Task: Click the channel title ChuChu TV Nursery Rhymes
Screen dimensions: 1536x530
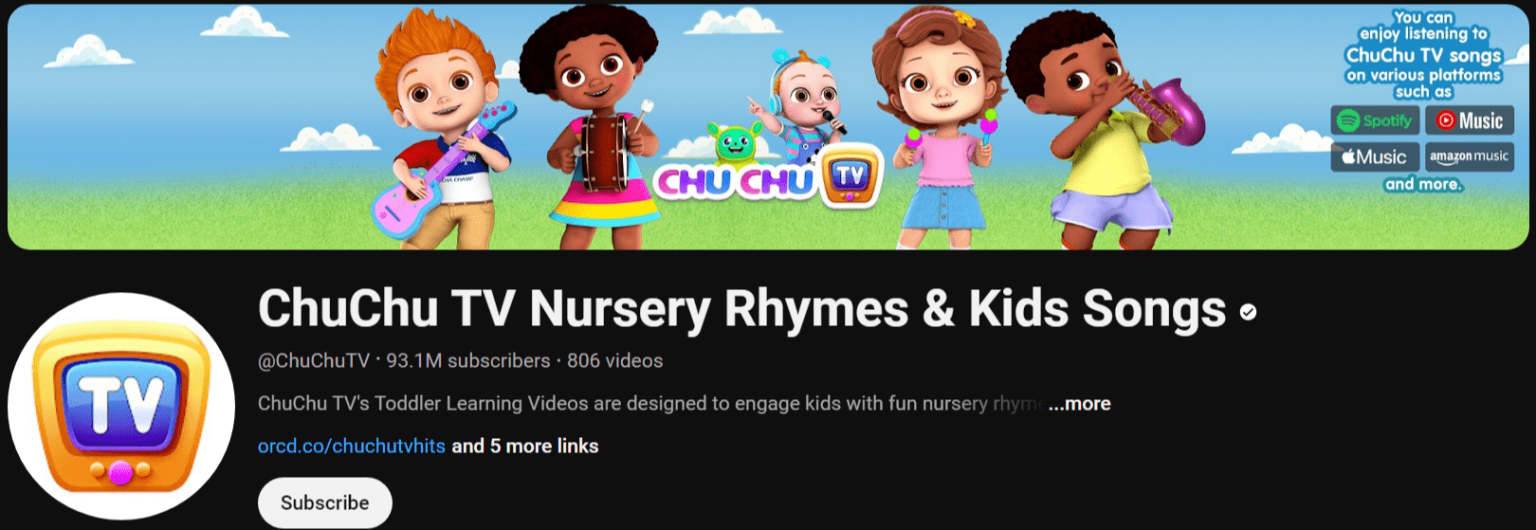Action: pyautogui.click(x=742, y=310)
